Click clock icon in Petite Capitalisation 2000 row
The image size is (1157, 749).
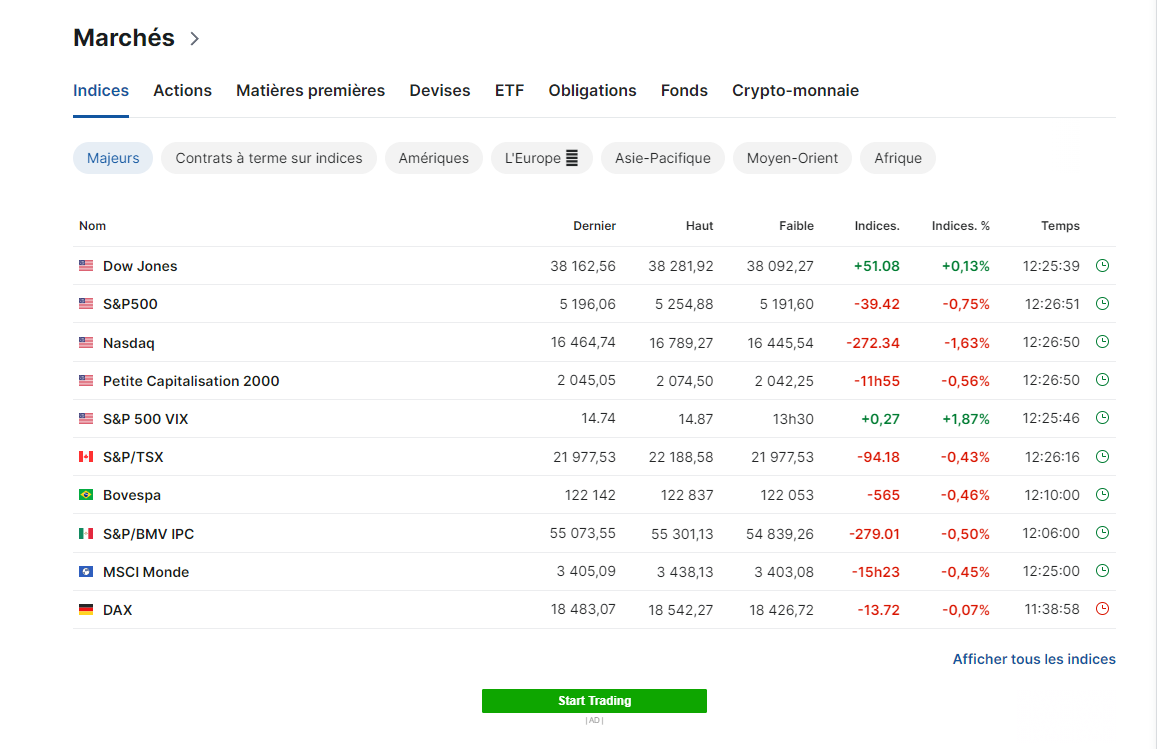[1102, 380]
